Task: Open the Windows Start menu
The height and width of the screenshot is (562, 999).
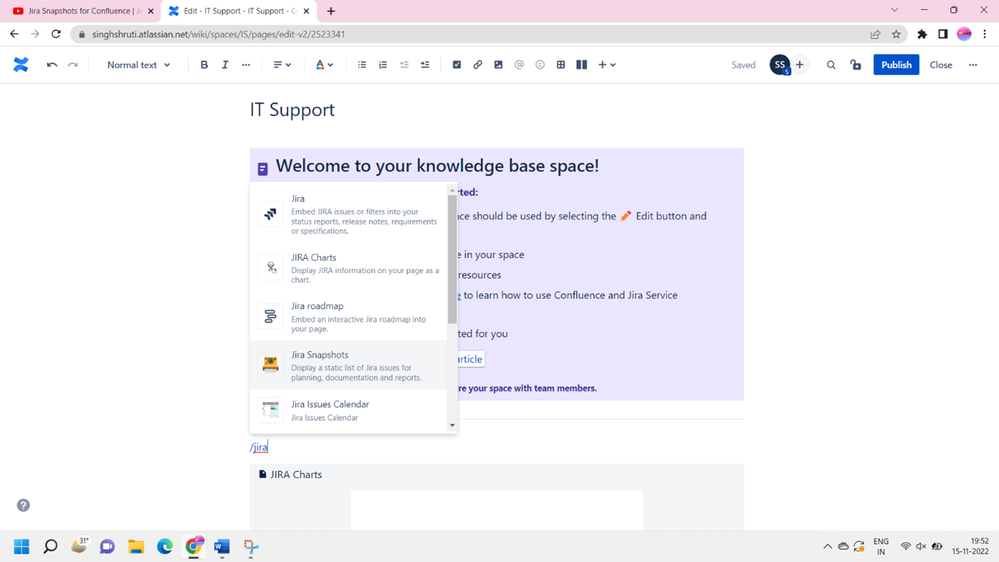Action: pyautogui.click(x=22, y=547)
